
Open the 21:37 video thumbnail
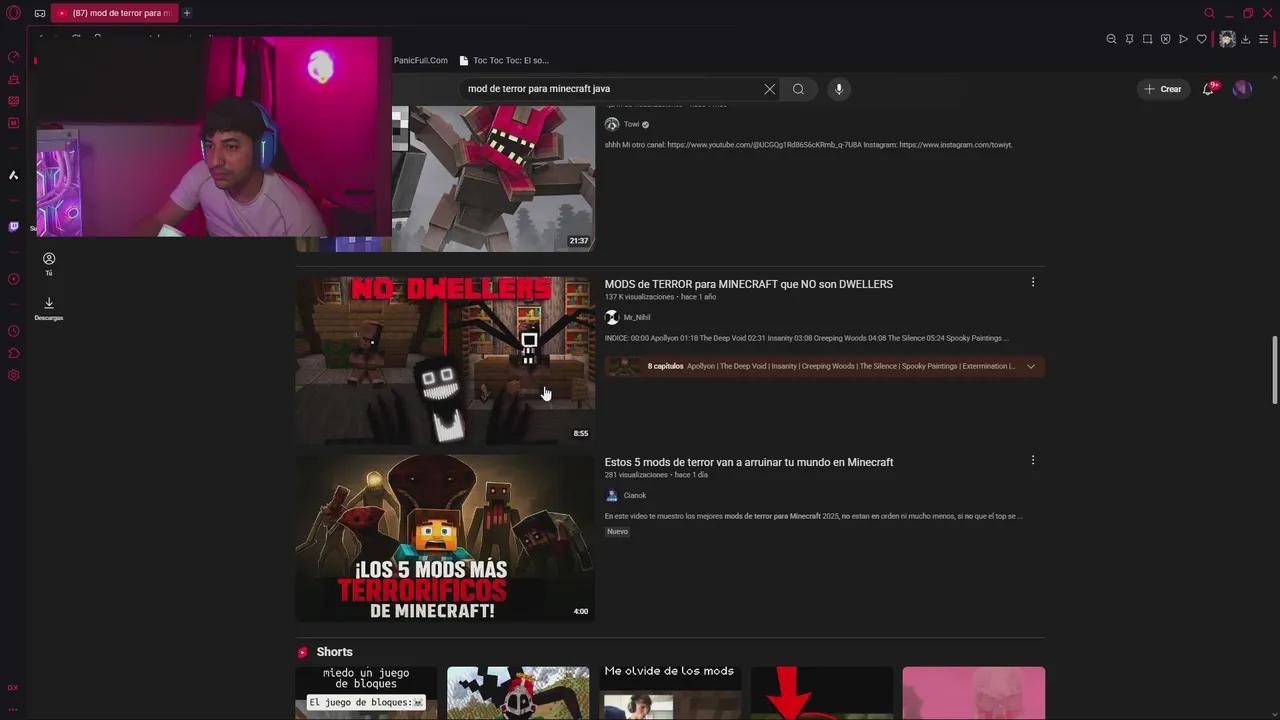(493, 178)
